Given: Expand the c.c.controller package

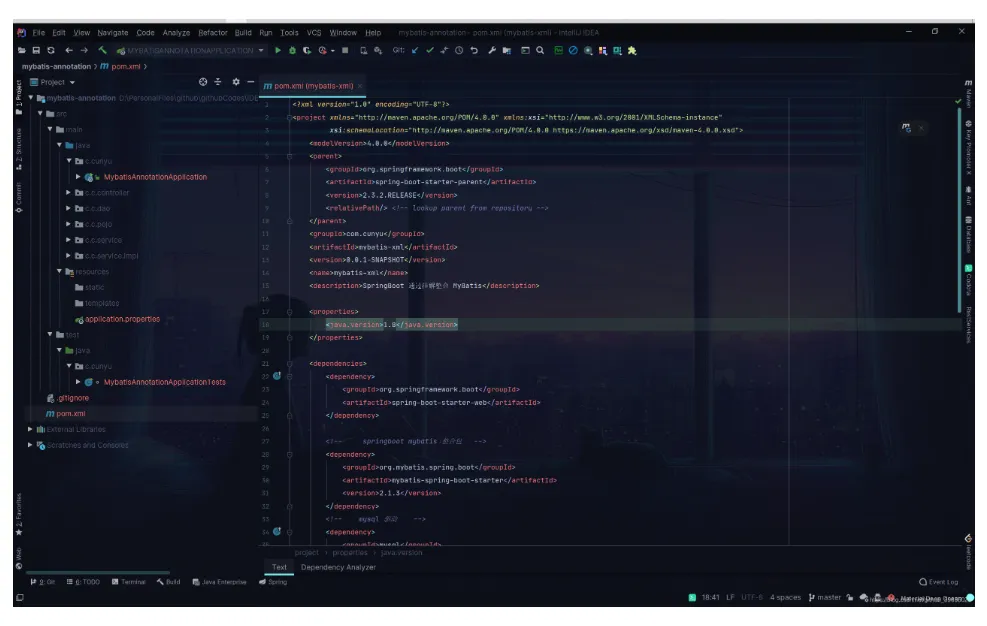Looking at the screenshot, I should click(x=68, y=193).
